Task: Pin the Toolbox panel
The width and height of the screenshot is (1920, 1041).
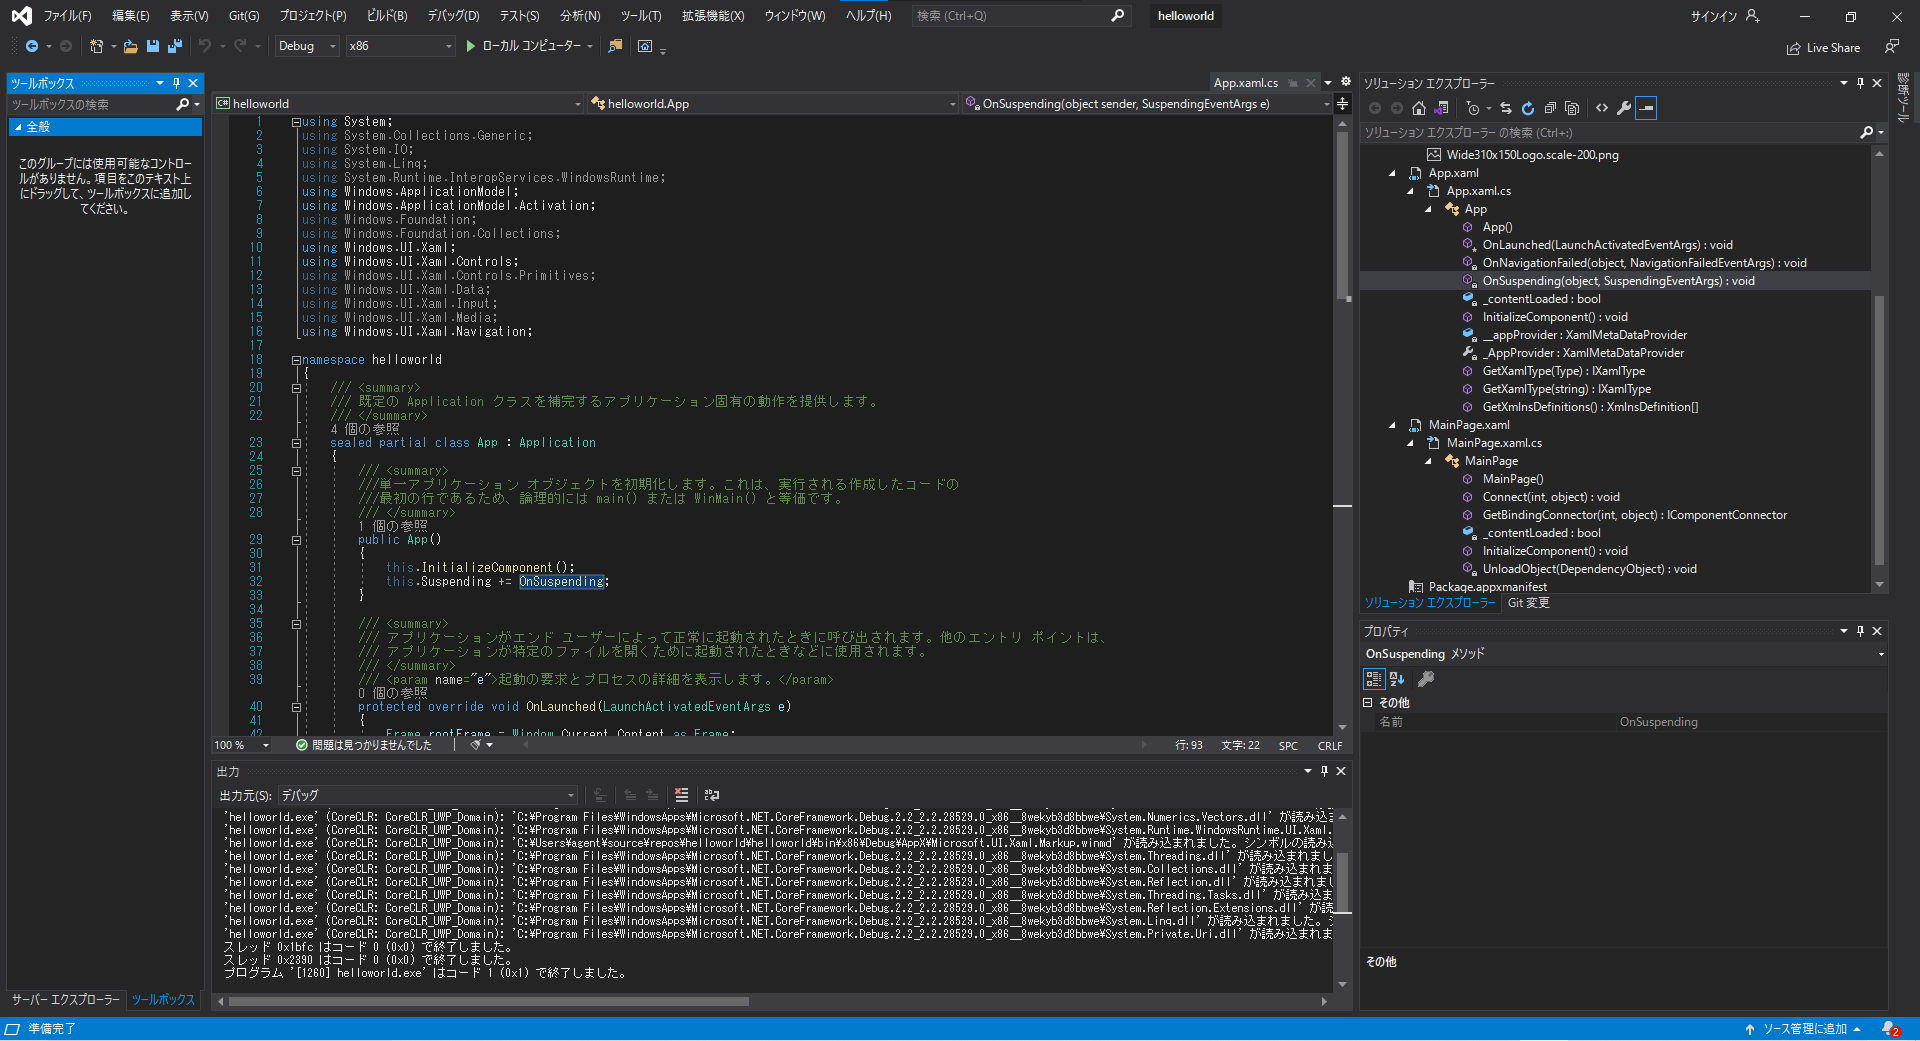Action: (176, 83)
